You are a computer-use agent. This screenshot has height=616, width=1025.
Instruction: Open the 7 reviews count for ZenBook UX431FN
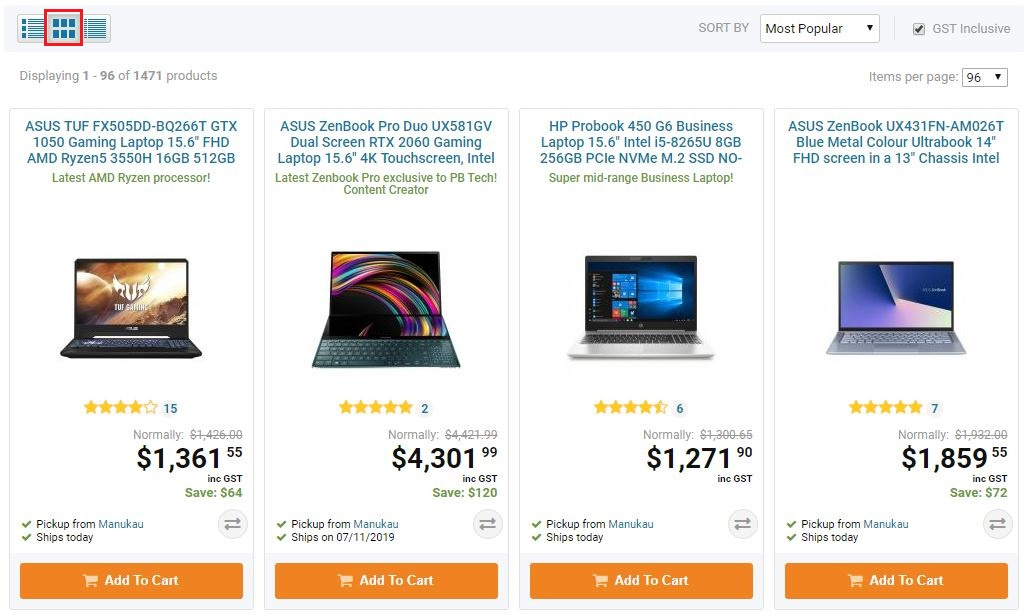click(935, 408)
